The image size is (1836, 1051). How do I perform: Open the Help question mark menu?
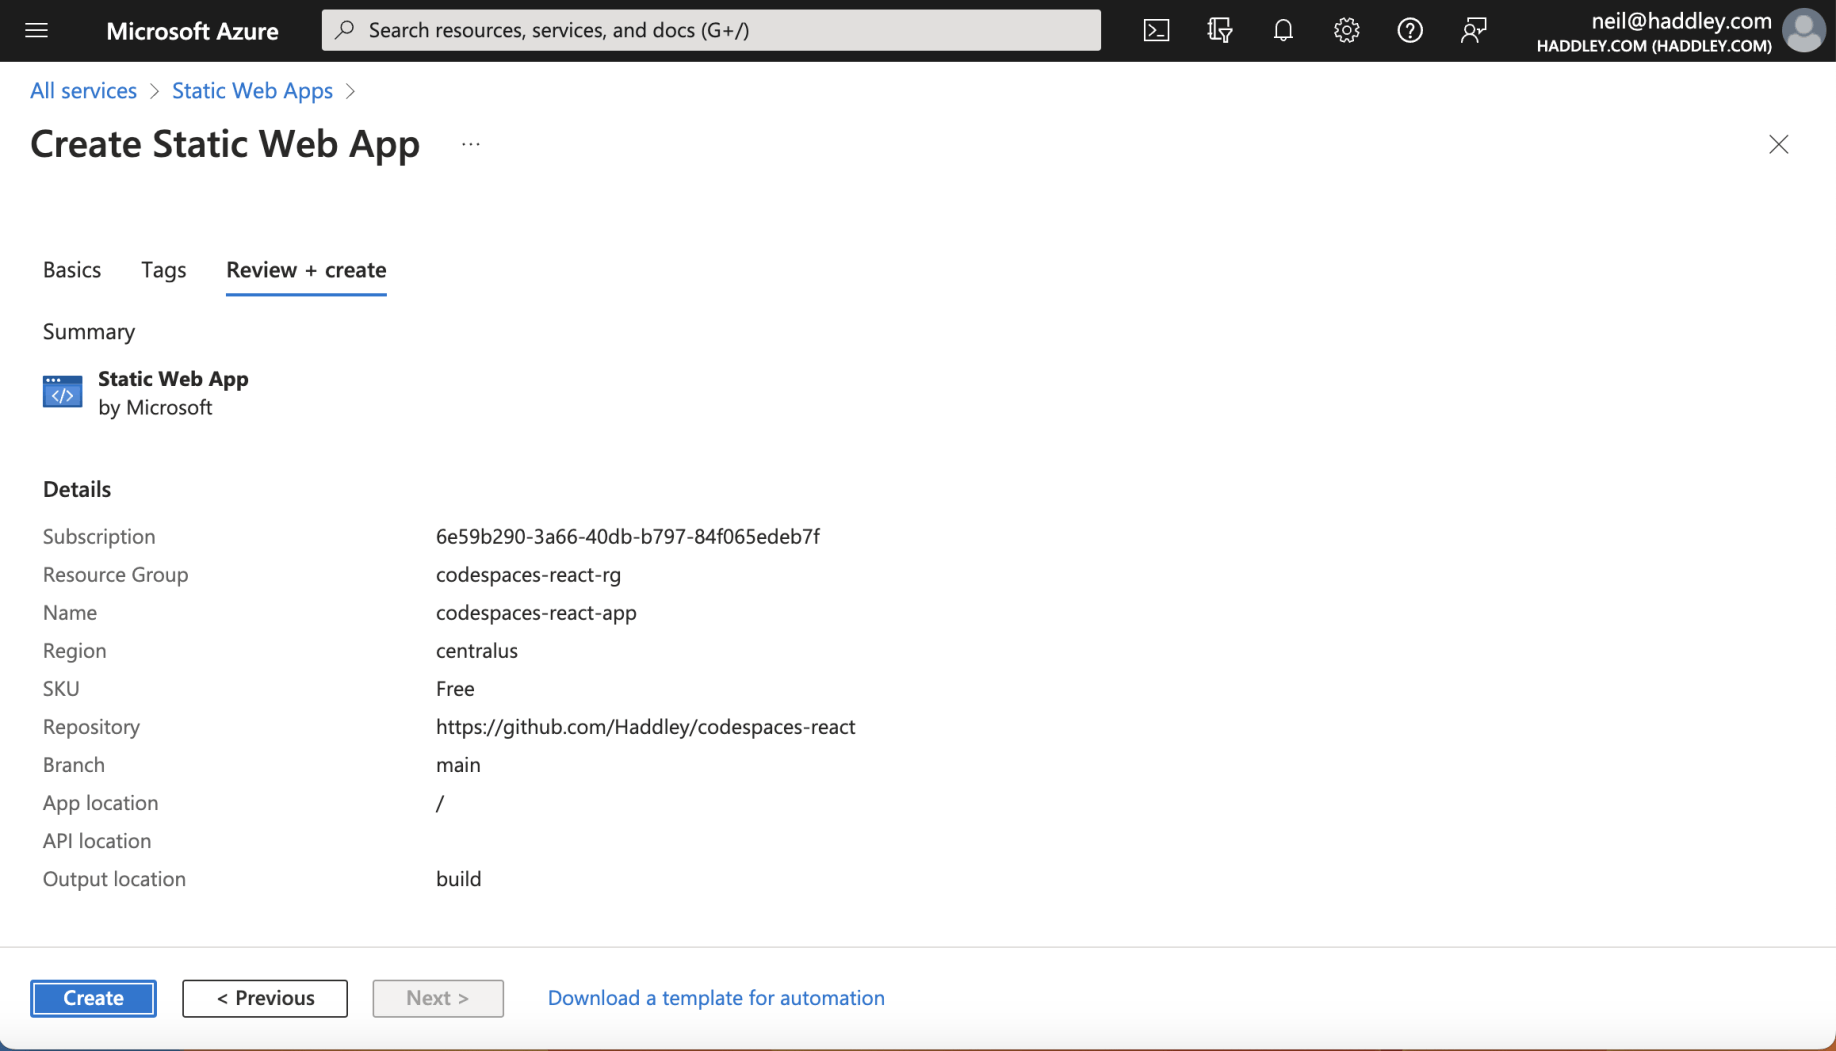point(1410,30)
